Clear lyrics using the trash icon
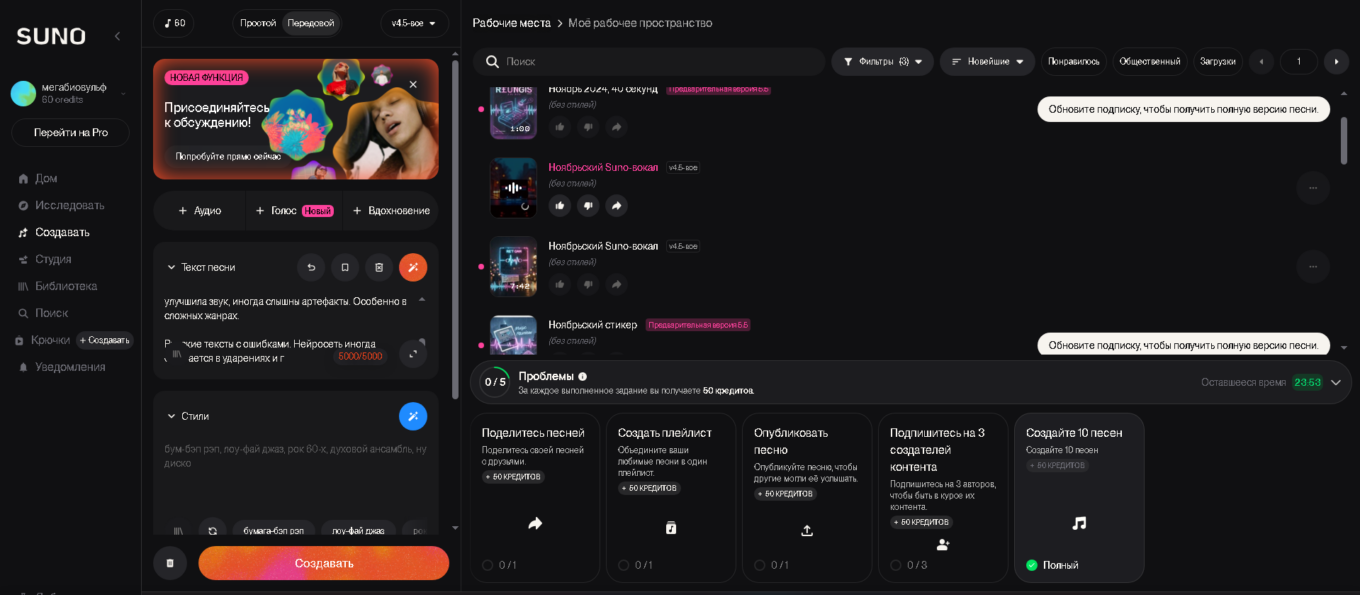The width and height of the screenshot is (1360, 595). [x=379, y=267]
